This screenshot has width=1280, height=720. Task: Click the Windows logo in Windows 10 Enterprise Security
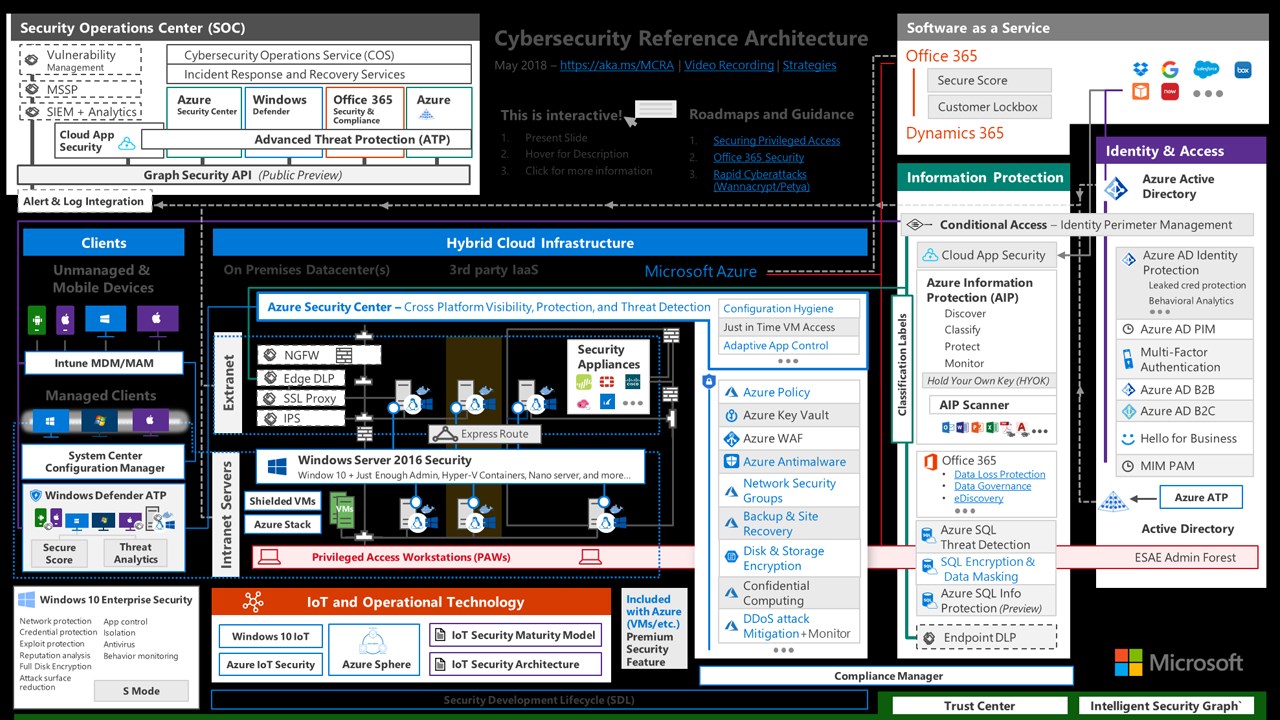(x=26, y=600)
